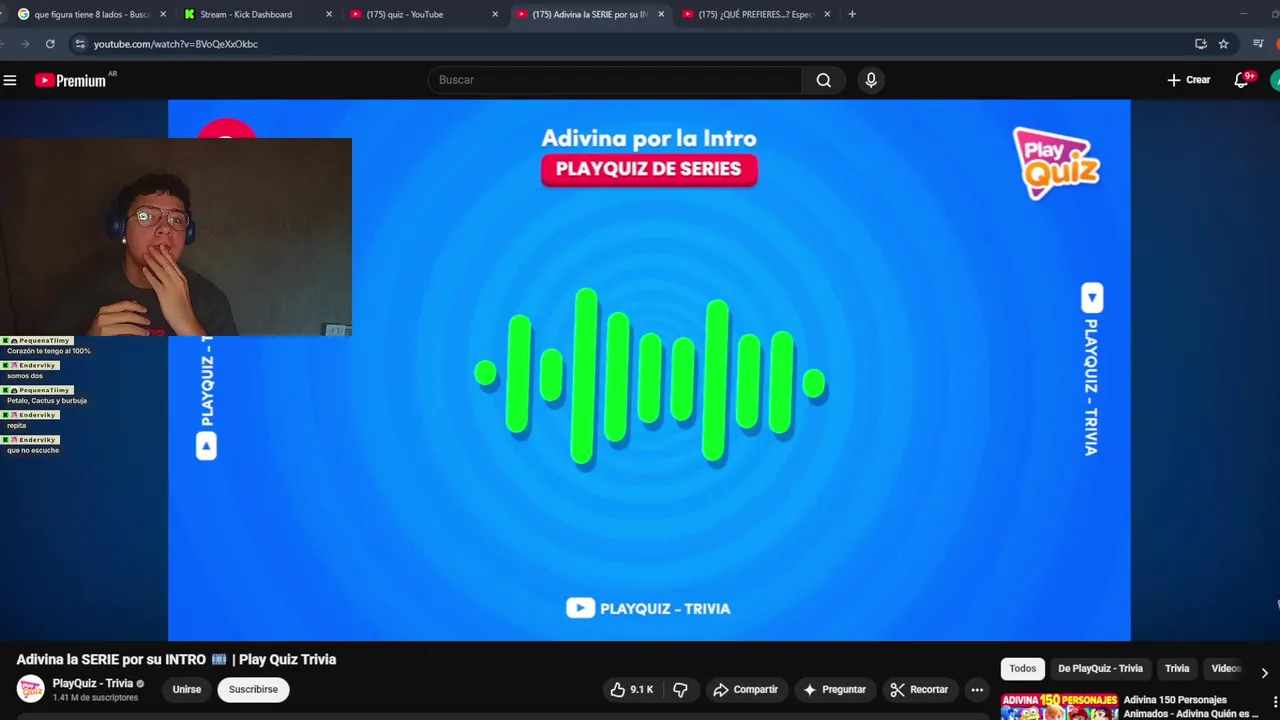Start voice search with microphone icon
The width and height of the screenshot is (1280, 720).
pos(871,80)
